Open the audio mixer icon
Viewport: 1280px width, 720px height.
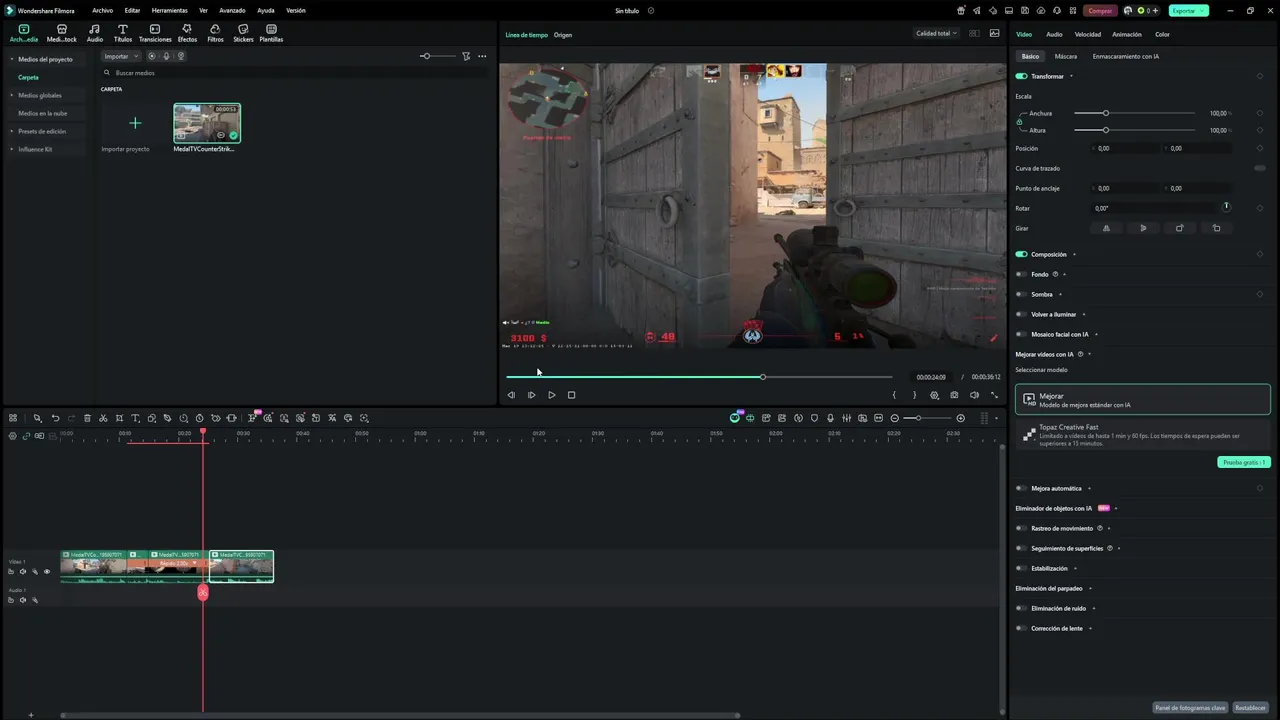(x=846, y=418)
